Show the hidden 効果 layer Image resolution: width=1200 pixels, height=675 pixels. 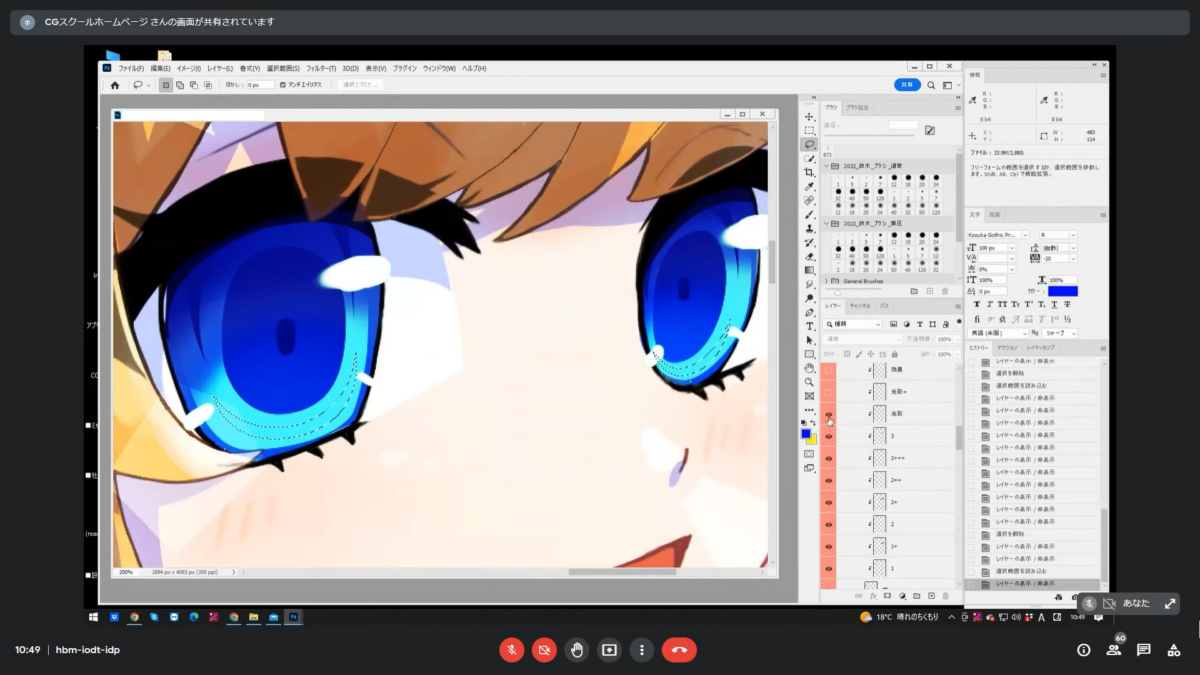828,369
